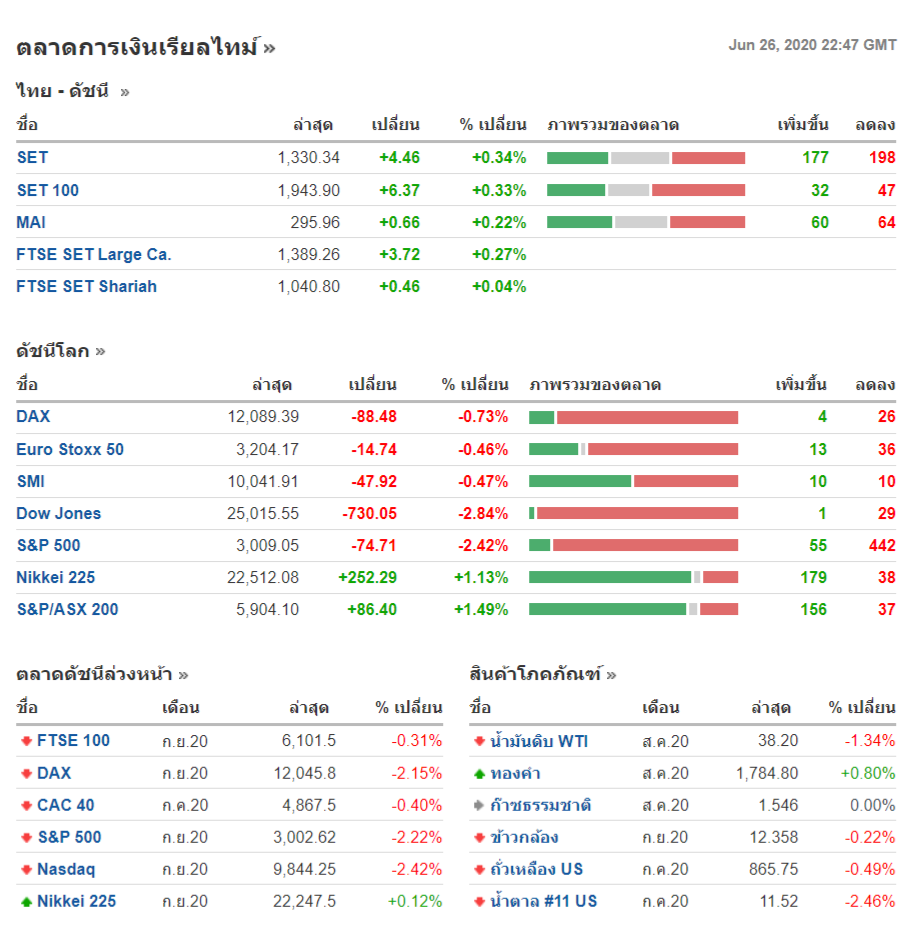The width and height of the screenshot is (908, 940).
Task: Click the Nikkei 225 advancers count 179
Action: [813, 578]
